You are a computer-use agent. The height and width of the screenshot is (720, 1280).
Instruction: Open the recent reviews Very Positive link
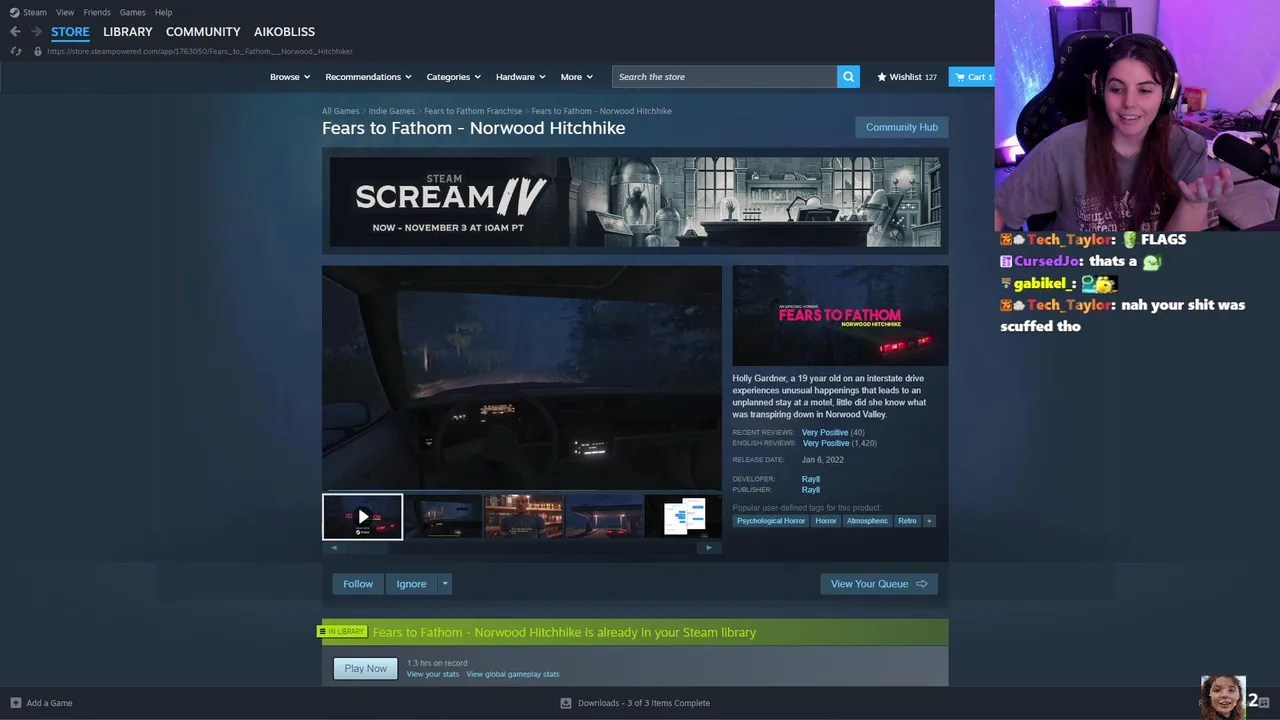pos(825,433)
